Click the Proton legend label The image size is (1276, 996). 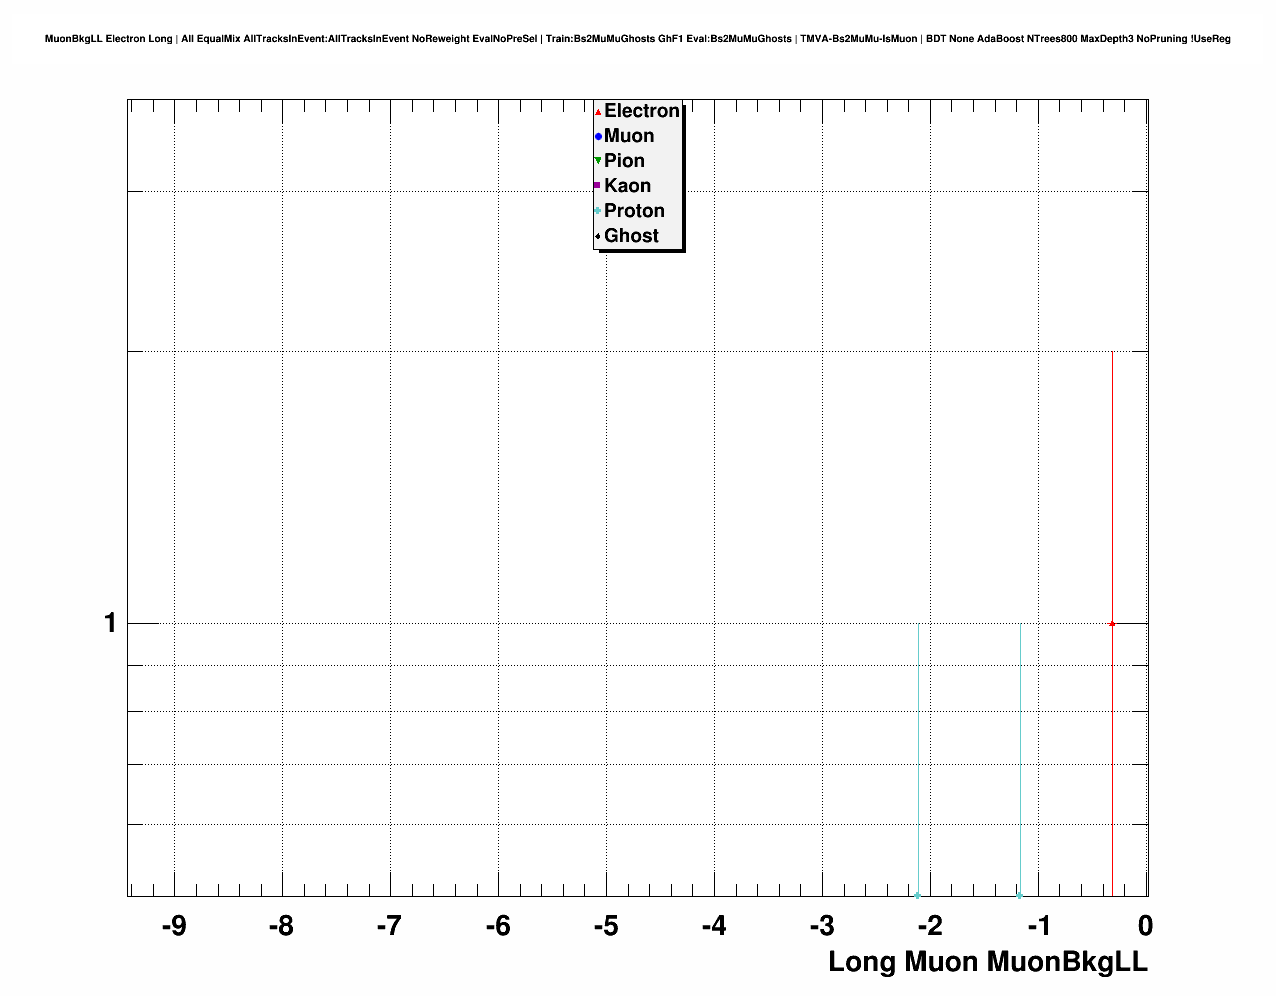coord(634,211)
